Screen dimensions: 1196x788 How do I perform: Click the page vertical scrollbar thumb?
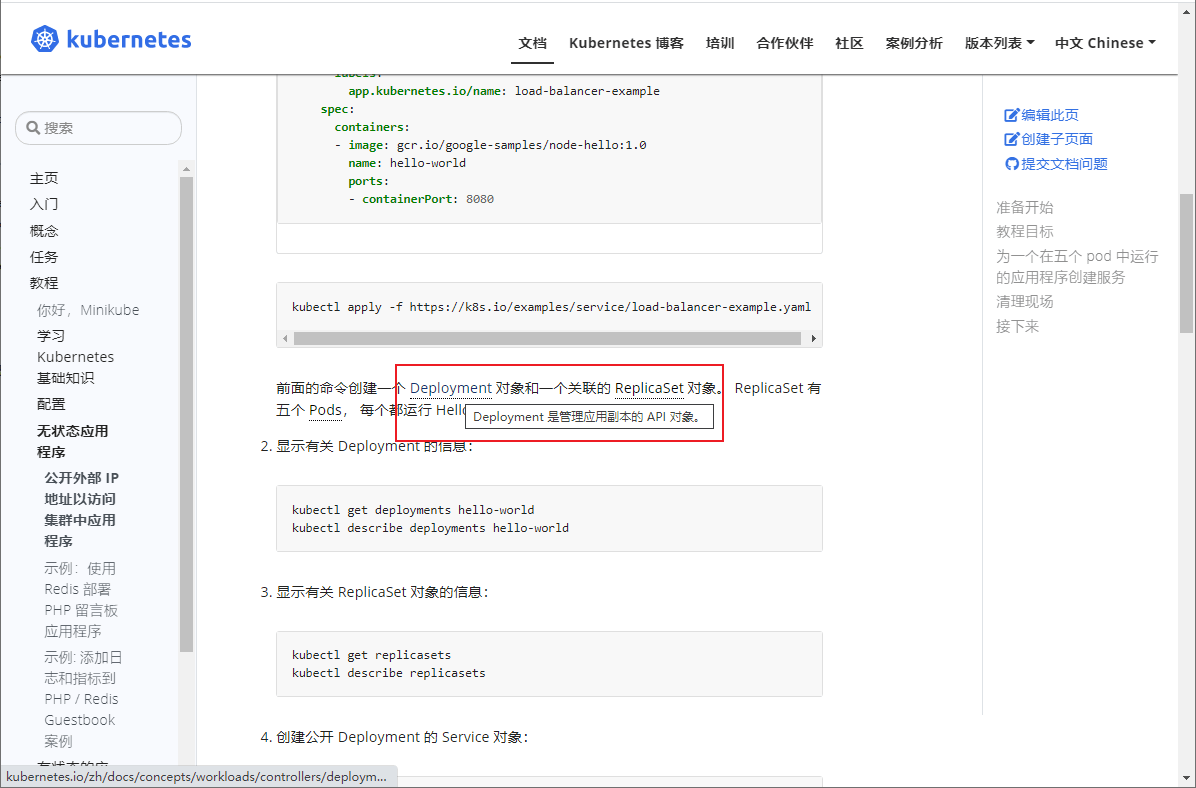tap(1186, 263)
